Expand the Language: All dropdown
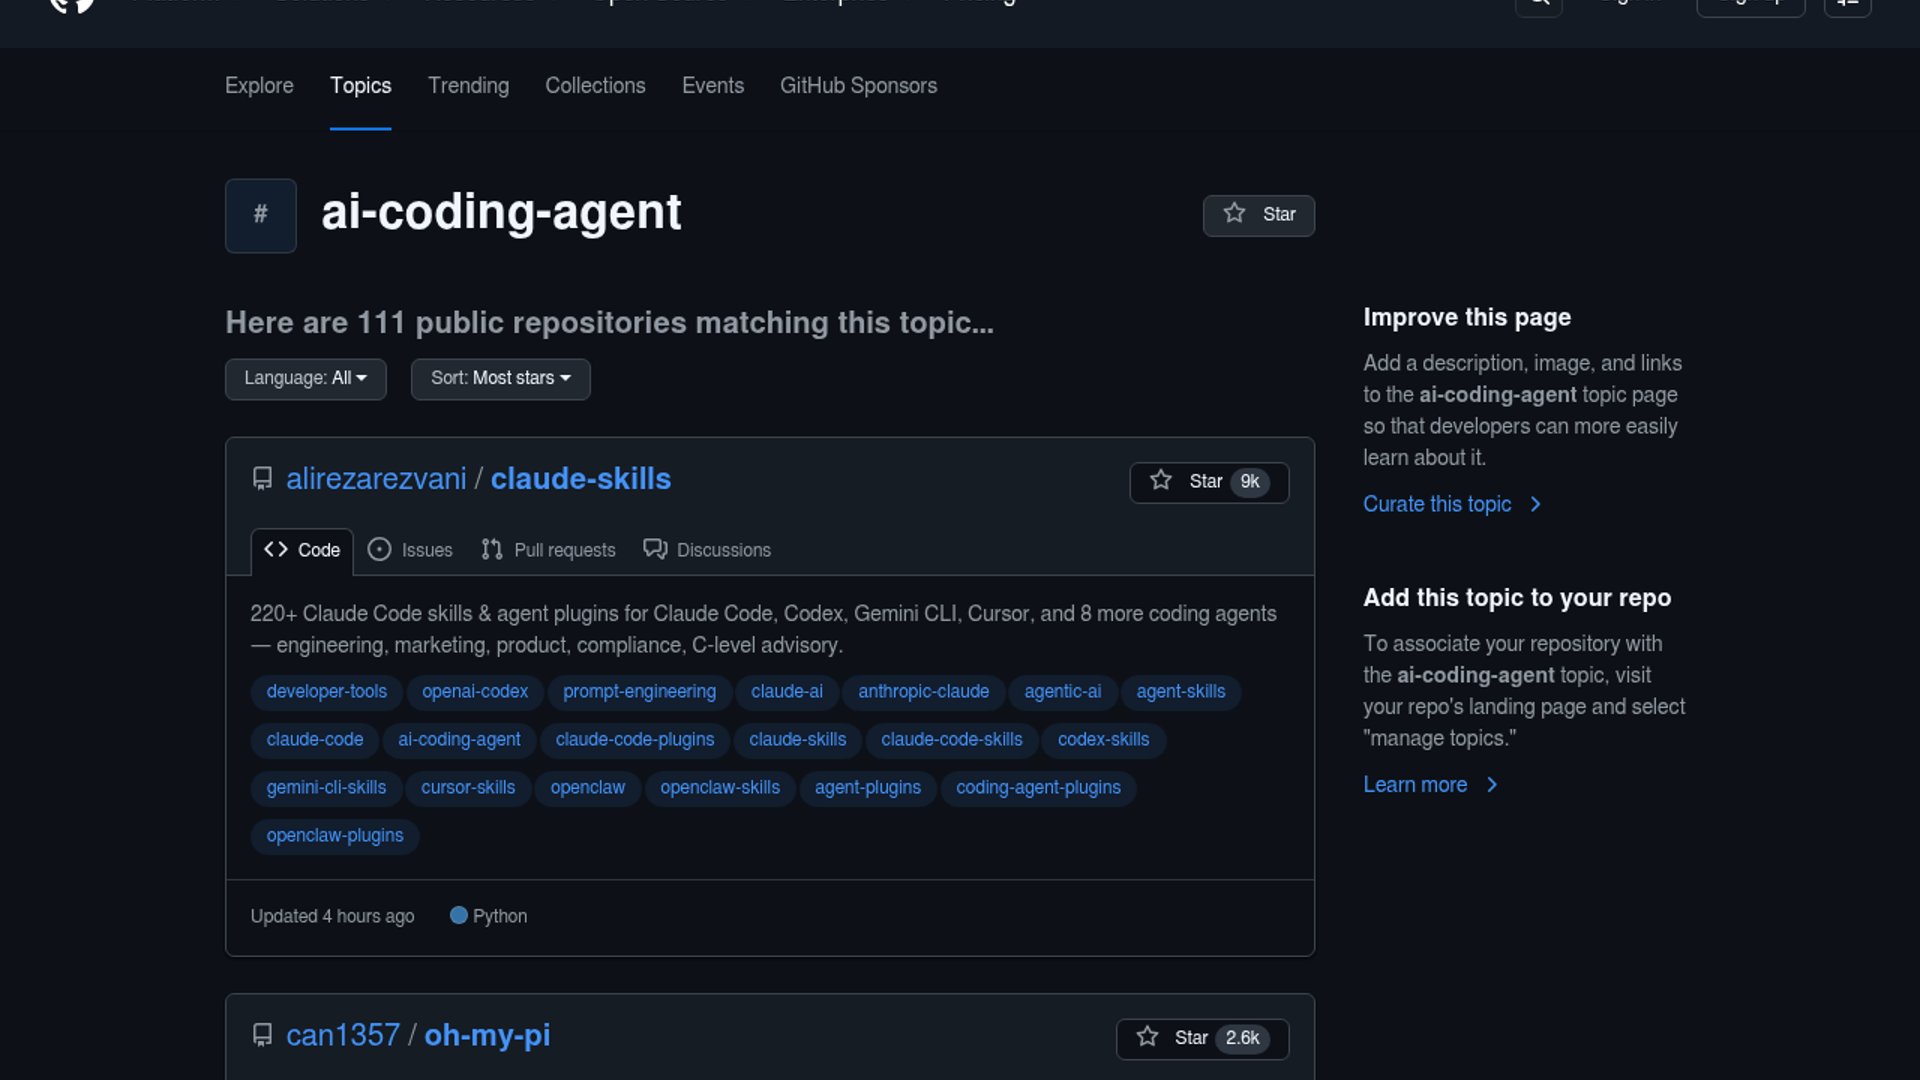This screenshot has height=1080, width=1920. tap(305, 378)
